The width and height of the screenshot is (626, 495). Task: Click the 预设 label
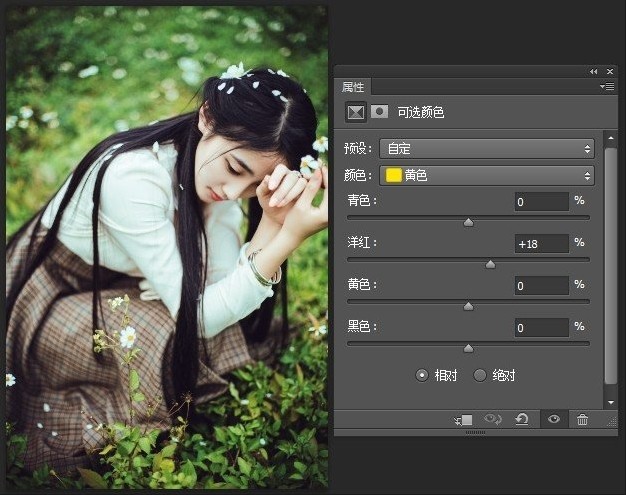tap(358, 148)
